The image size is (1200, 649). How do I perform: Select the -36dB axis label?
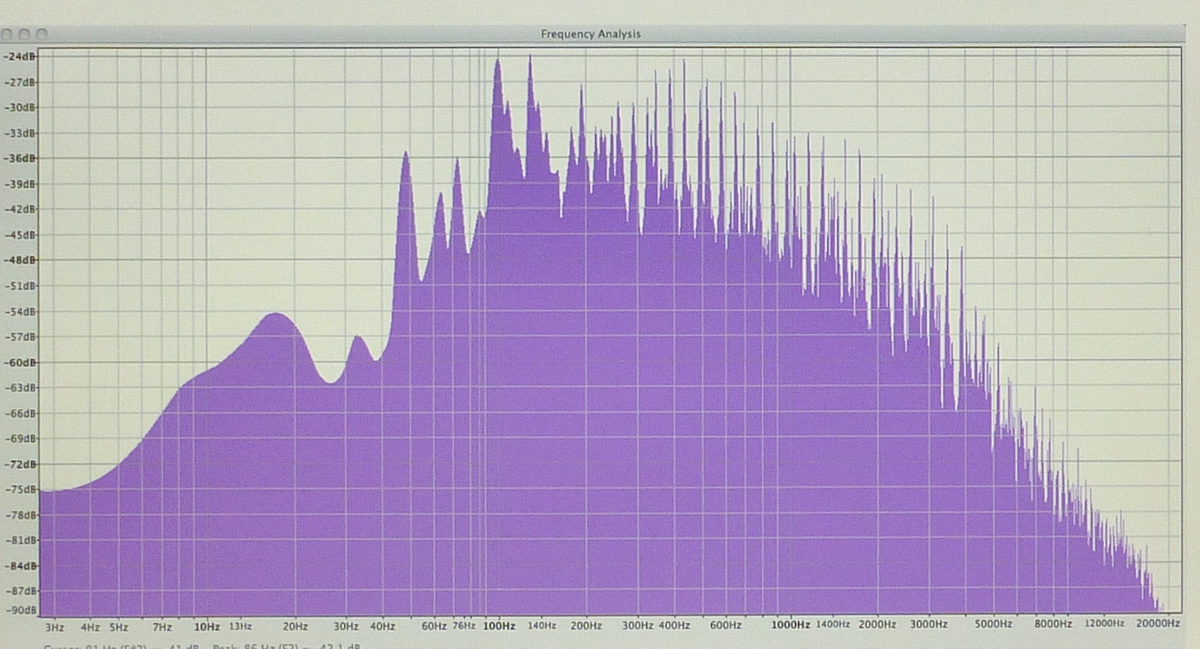[19, 158]
